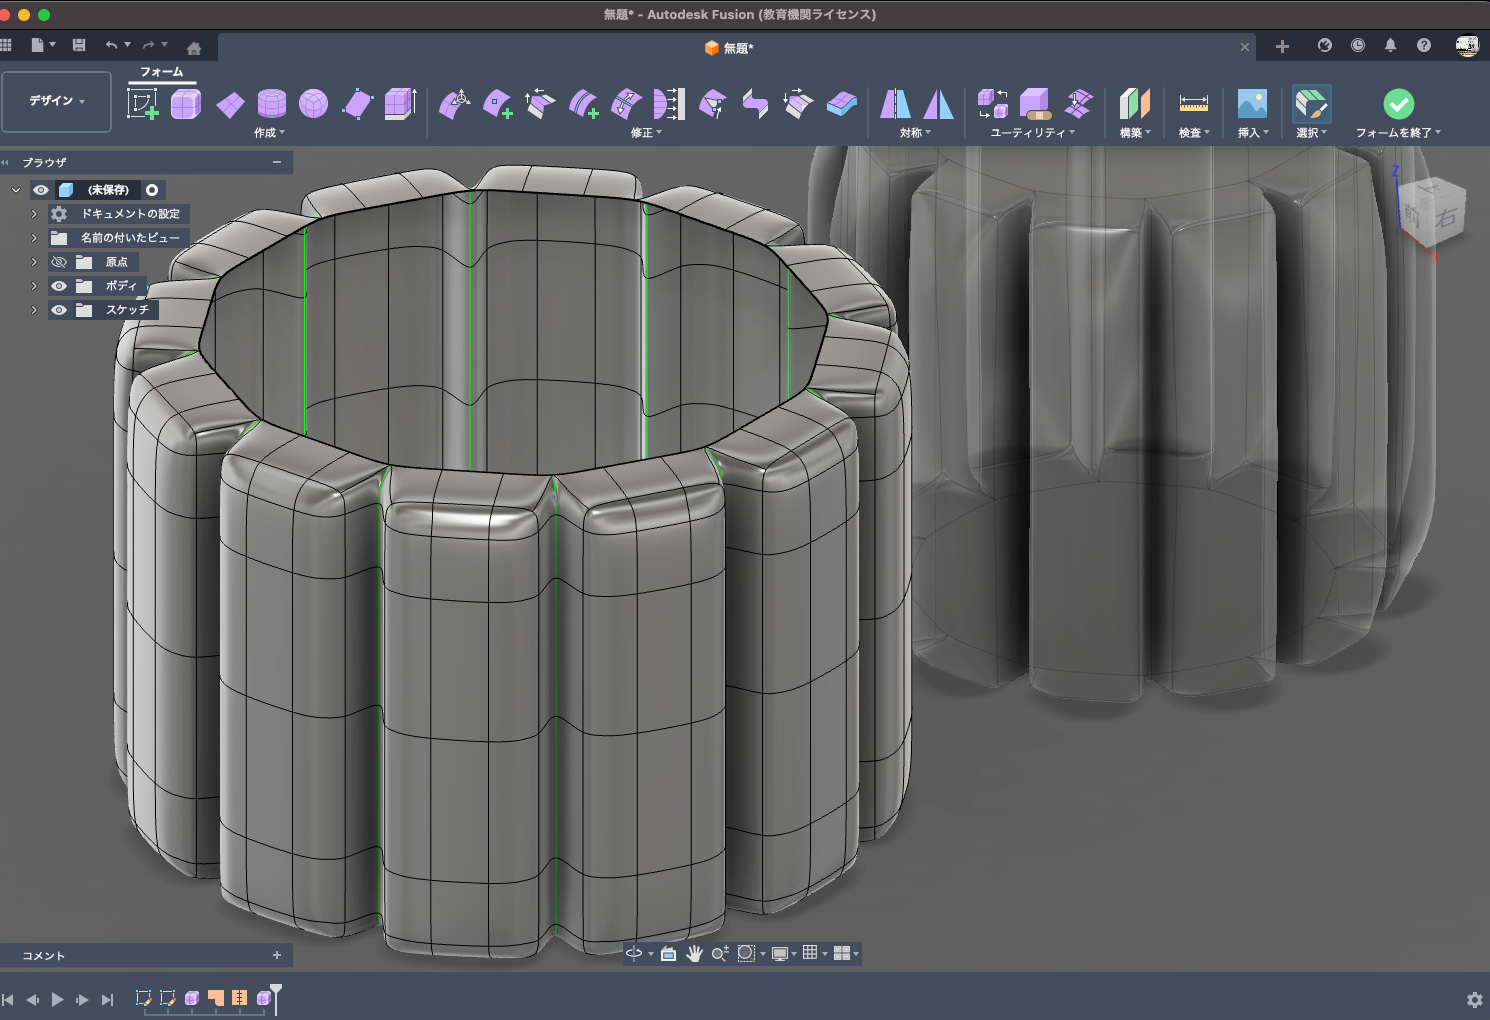Choose the Form Cylinder tool
Image resolution: width=1490 pixels, height=1020 pixels.
[272, 104]
